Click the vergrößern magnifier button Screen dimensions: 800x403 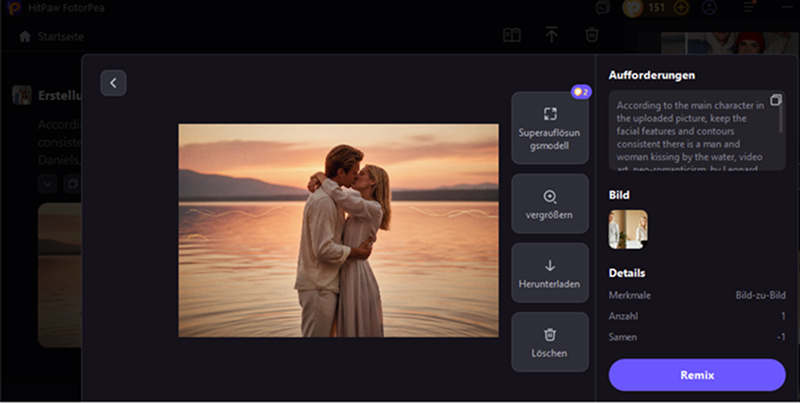click(x=549, y=204)
